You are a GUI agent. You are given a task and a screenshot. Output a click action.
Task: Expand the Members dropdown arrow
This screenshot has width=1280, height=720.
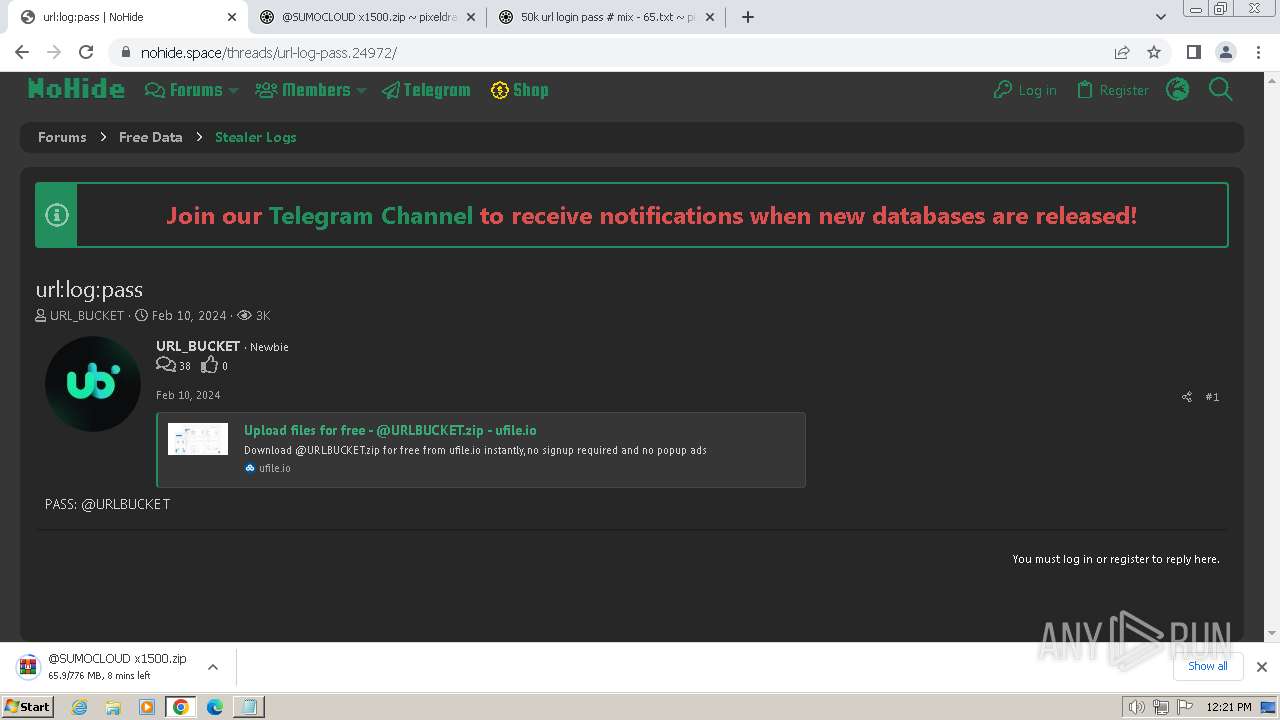[362, 90]
